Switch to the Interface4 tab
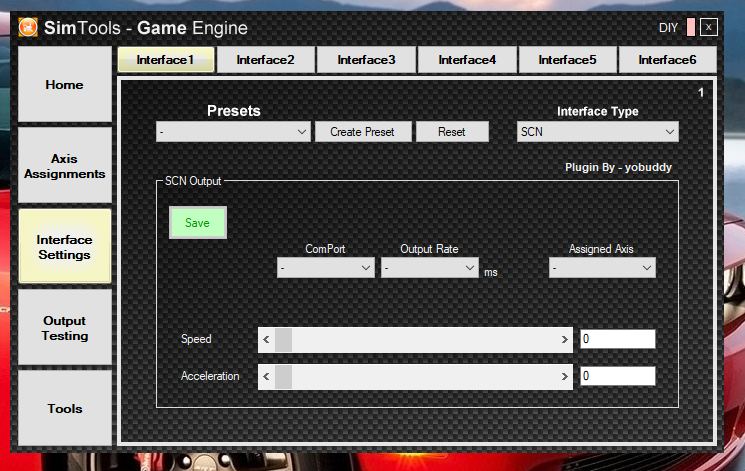The width and height of the screenshot is (745, 471). point(467,60)
